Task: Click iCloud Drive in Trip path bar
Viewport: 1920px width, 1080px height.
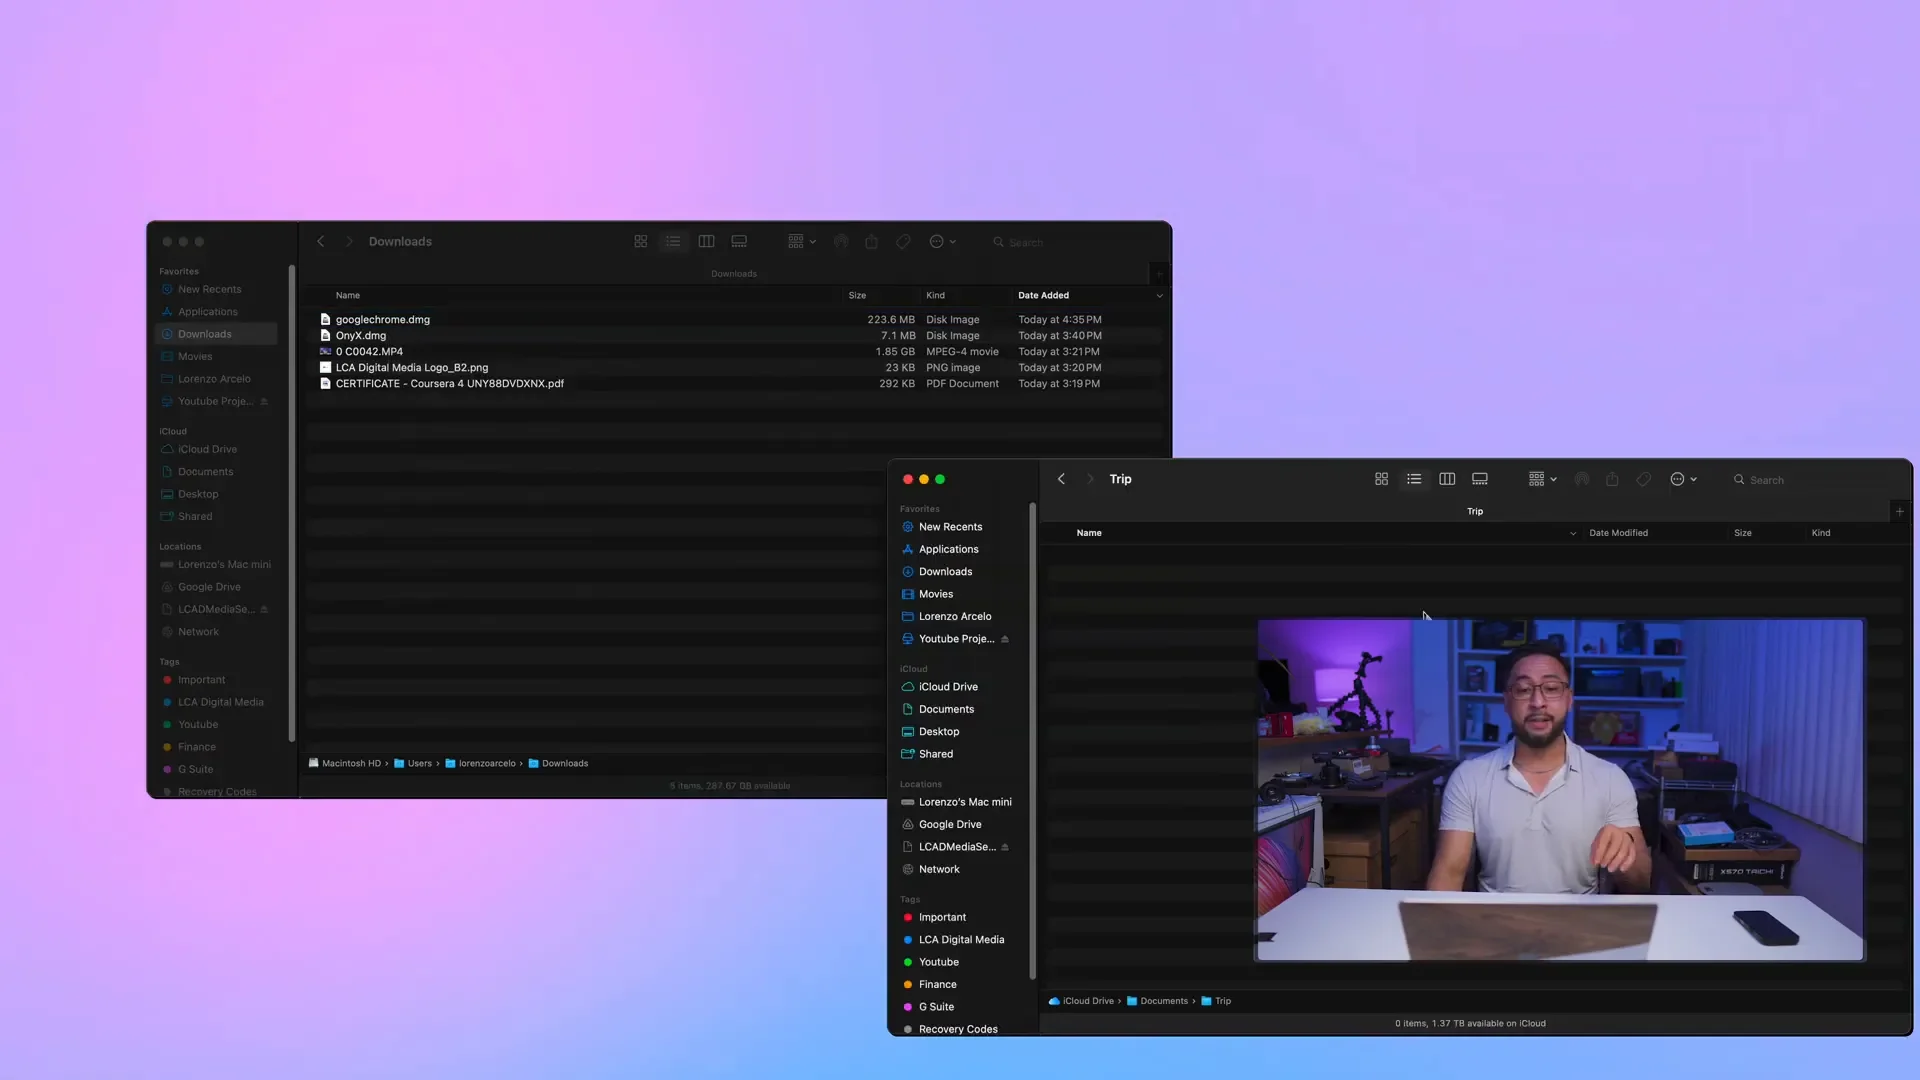Action: click(1081, 1001)
